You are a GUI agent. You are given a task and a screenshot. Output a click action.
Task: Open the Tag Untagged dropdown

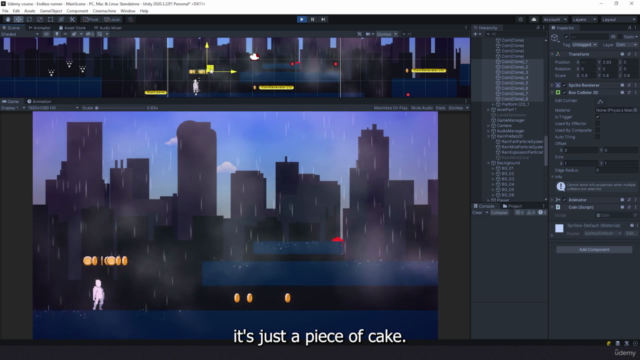585,44
